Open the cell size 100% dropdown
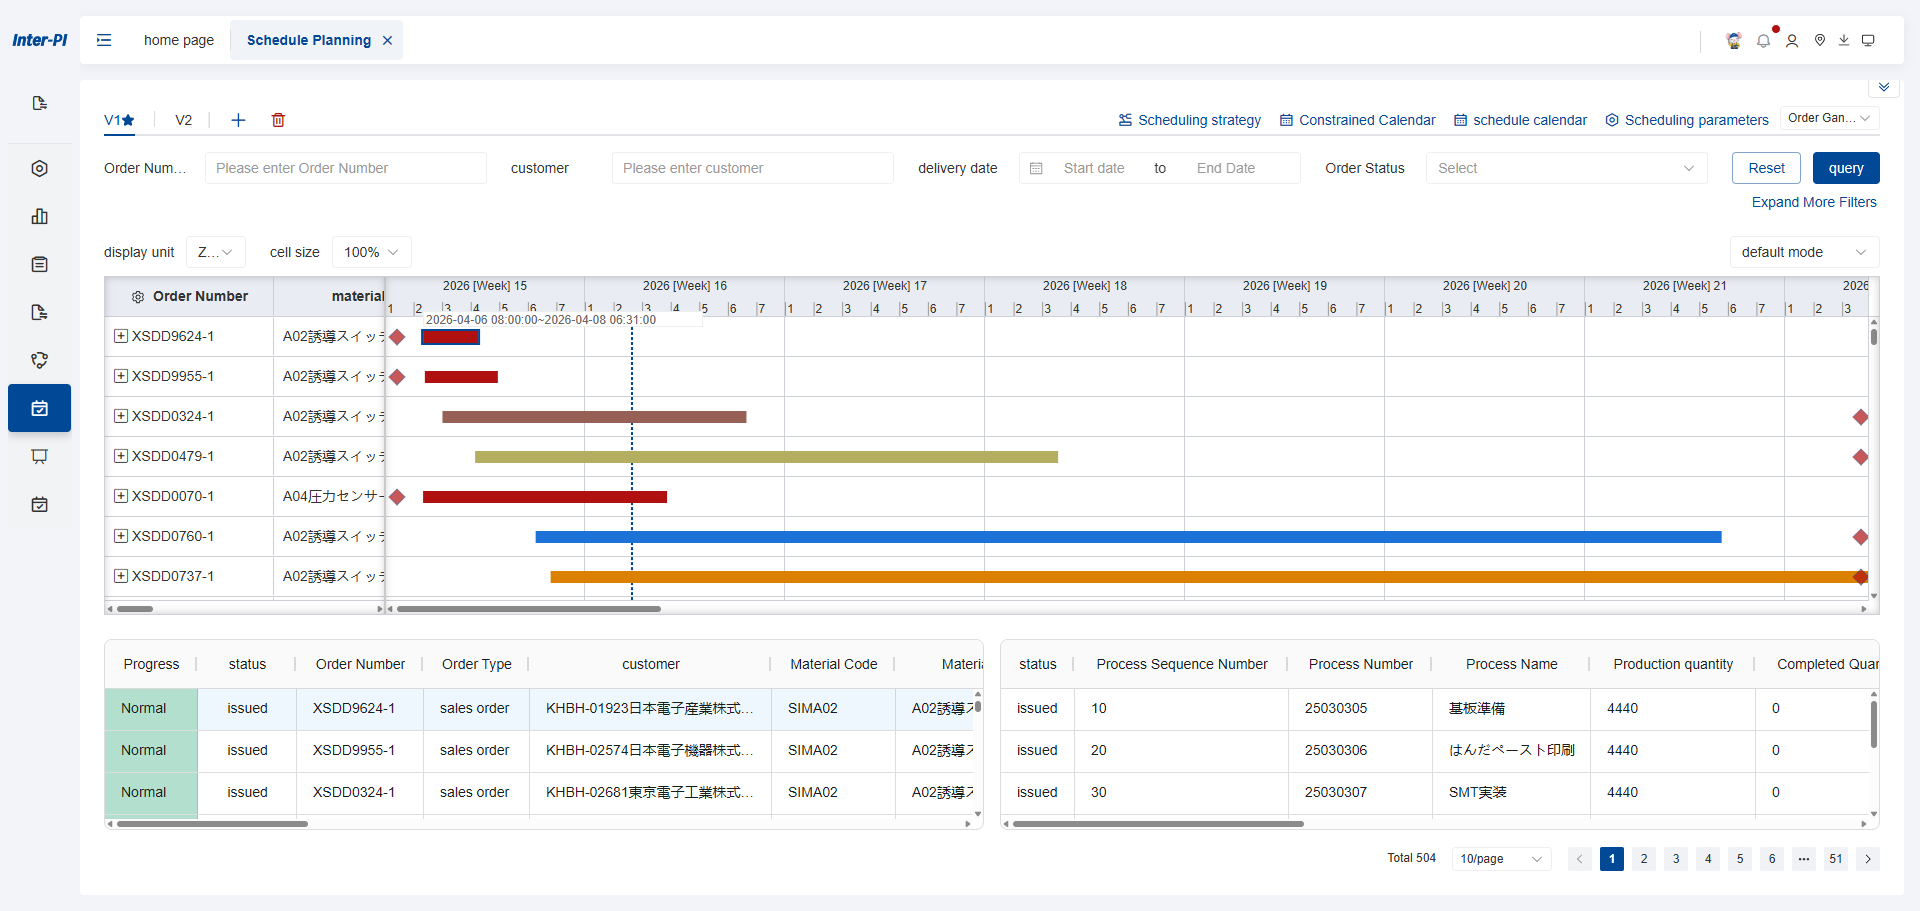 tap(371, 252)
